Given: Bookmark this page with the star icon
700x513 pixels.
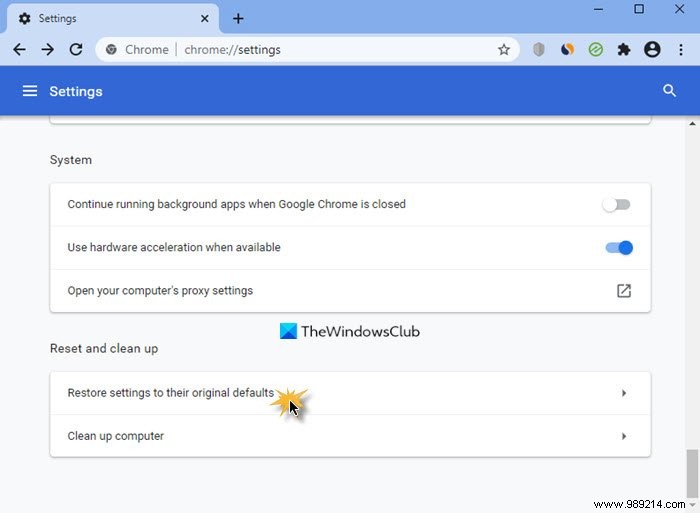Looking at the screenshot, I should tap(504, 50).
